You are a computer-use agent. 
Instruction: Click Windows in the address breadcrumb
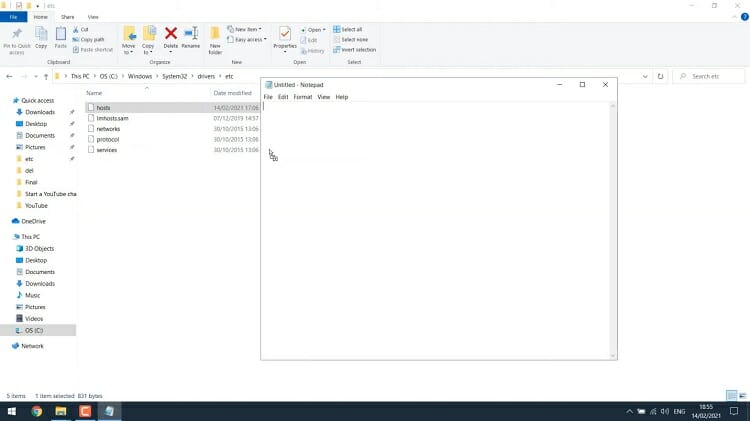pos(140,76)
